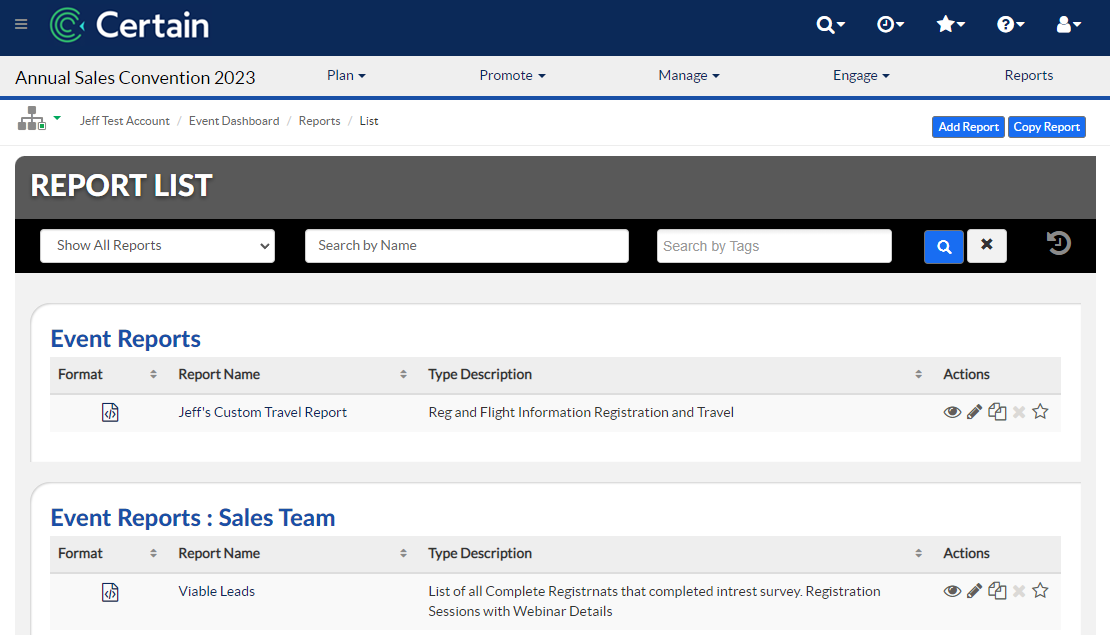Screen dimensions: 1110x635
Task: Sort Event Reports by Format column
Action: [153, 374]
